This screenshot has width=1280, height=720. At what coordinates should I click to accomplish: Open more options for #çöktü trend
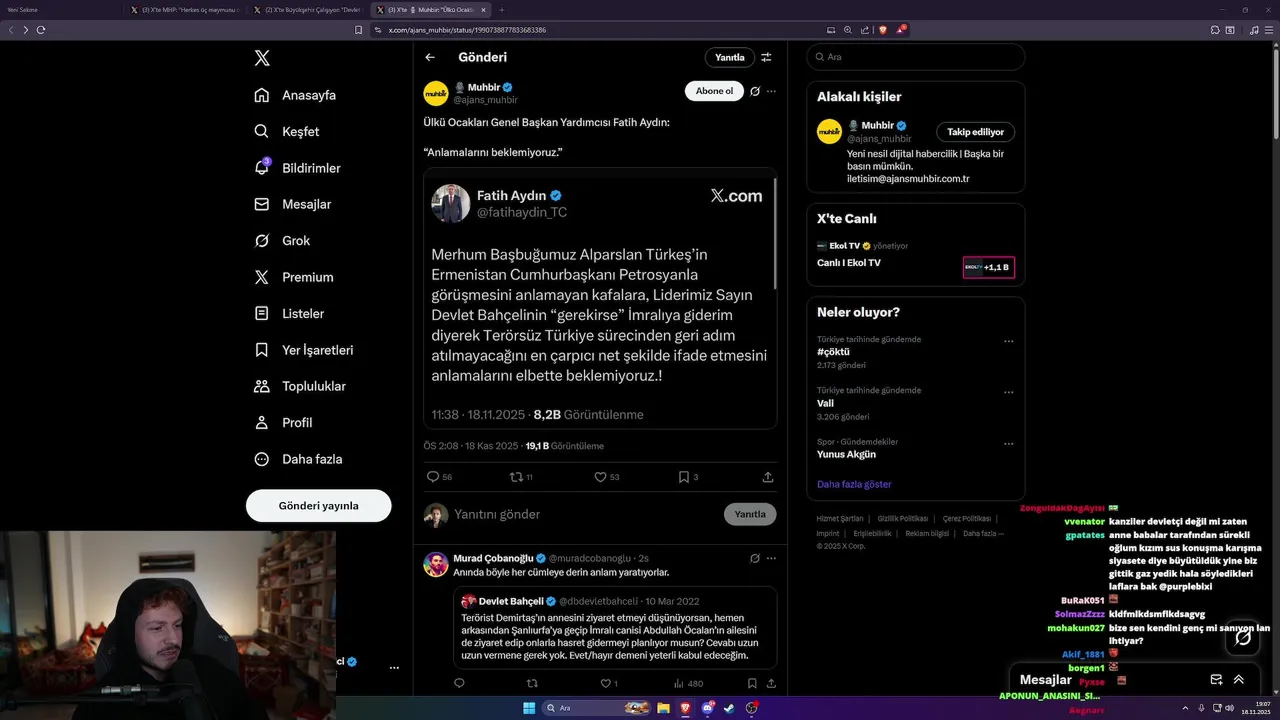click(x=1009, y=341)
